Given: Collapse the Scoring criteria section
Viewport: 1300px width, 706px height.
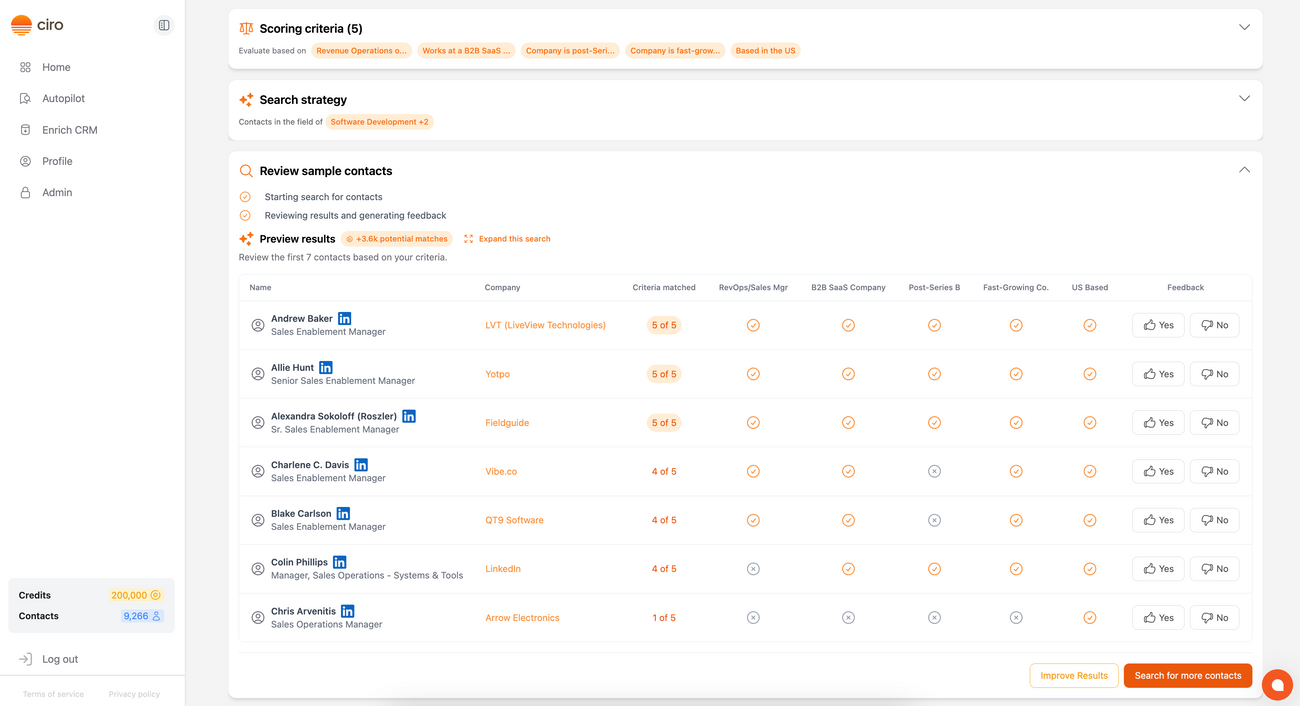Looking at the screenshot, I should pyautogui.click(x=1244, y=27).
